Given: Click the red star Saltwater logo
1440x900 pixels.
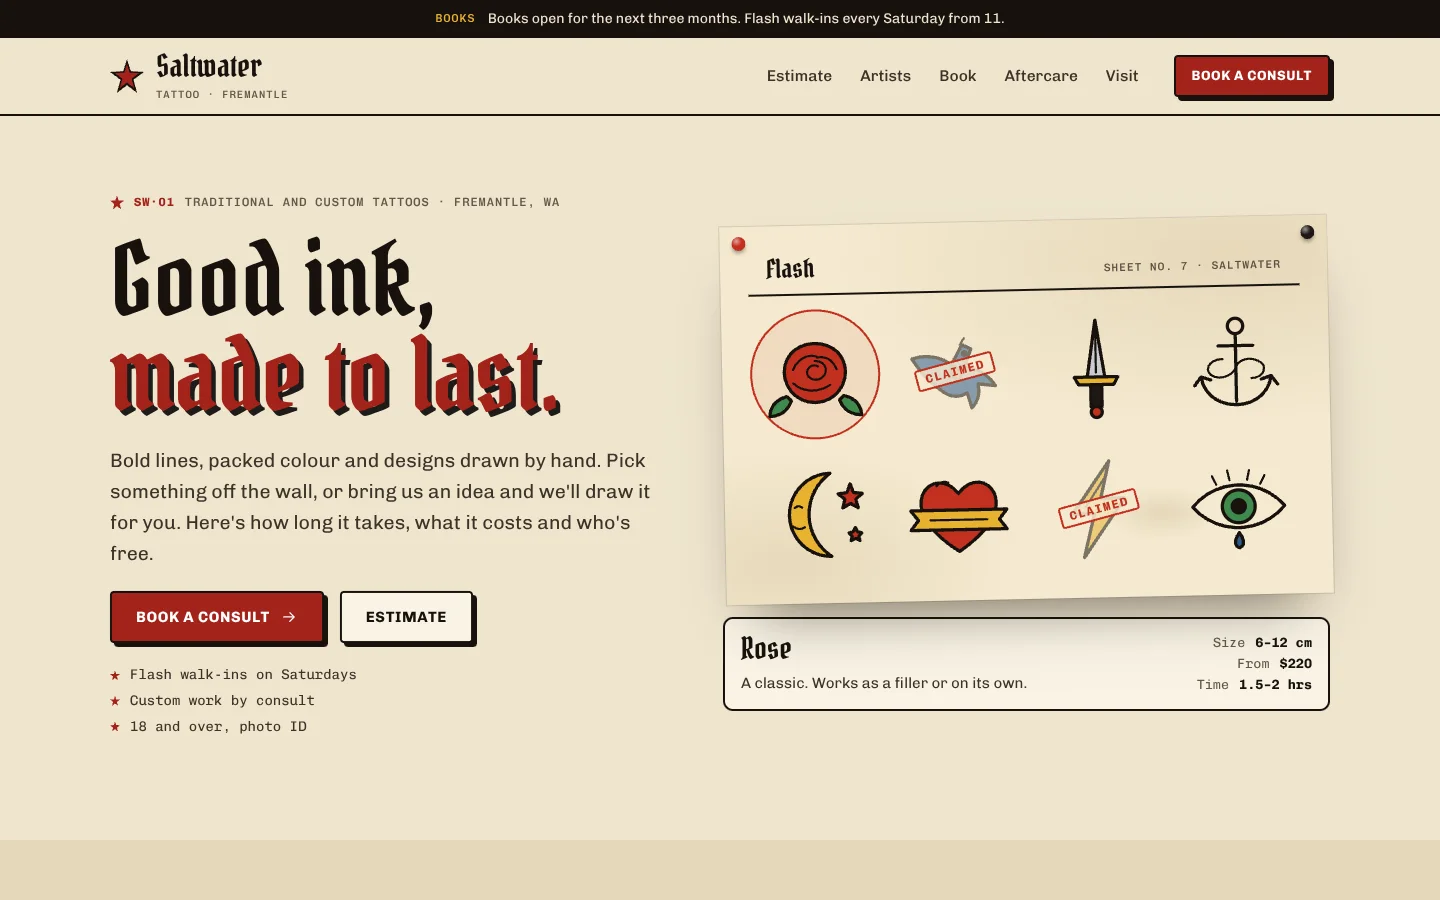Looking at the screenshot, I should (127, 76).
